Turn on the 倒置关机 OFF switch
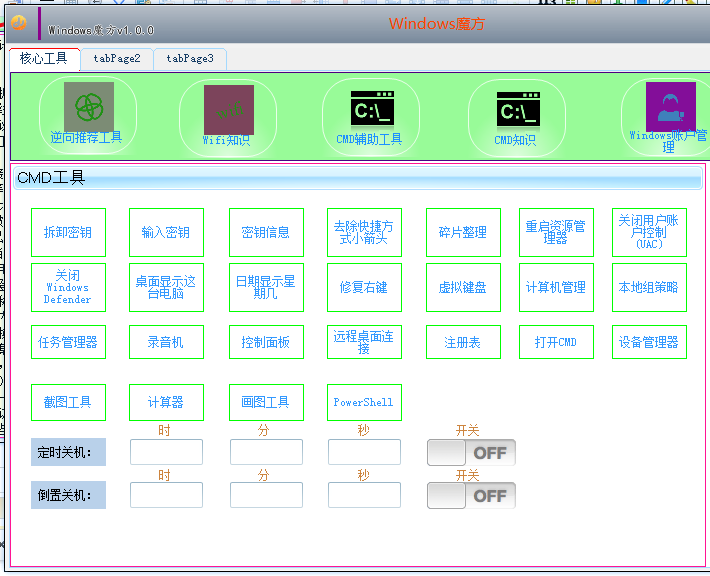Screen dimensions: 710x576 471,495
